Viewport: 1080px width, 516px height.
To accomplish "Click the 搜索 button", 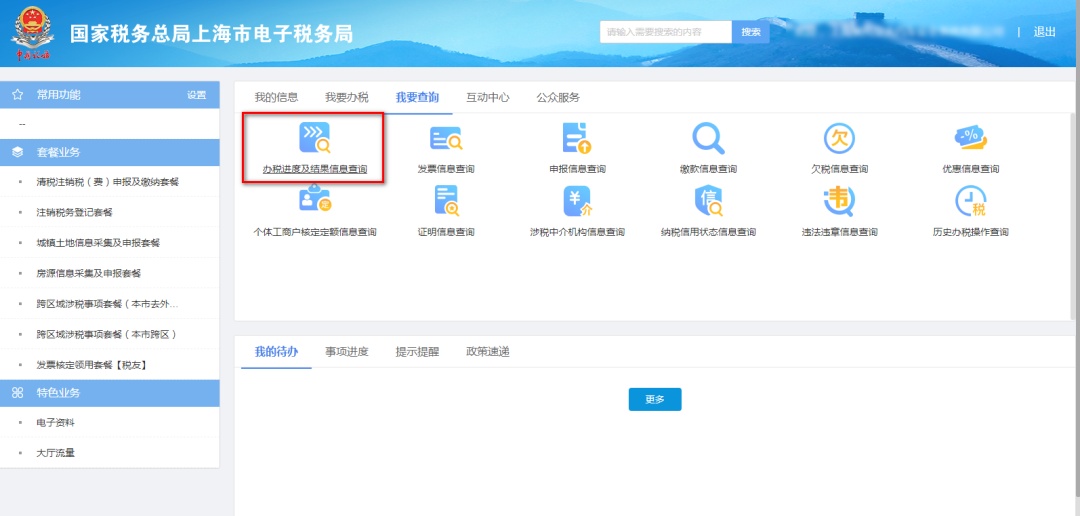I will (x=751, y=32).
